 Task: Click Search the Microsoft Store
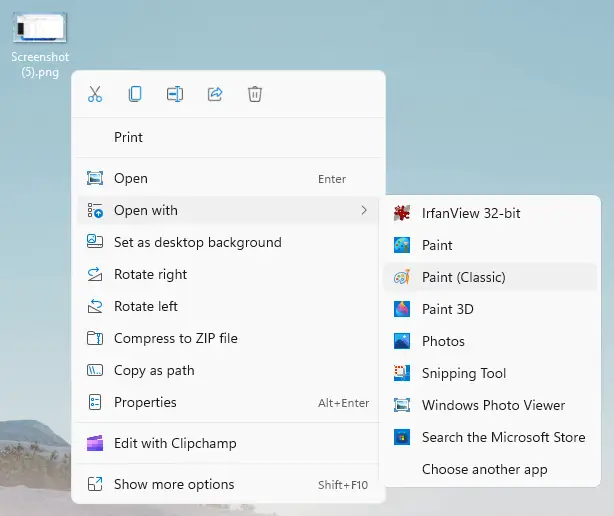491,437
